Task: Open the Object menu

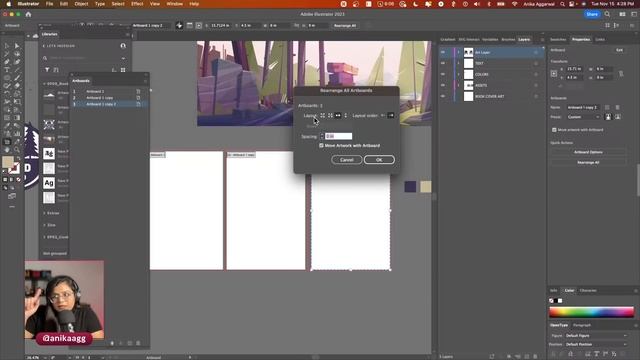Action: click(x=81, y=4)
